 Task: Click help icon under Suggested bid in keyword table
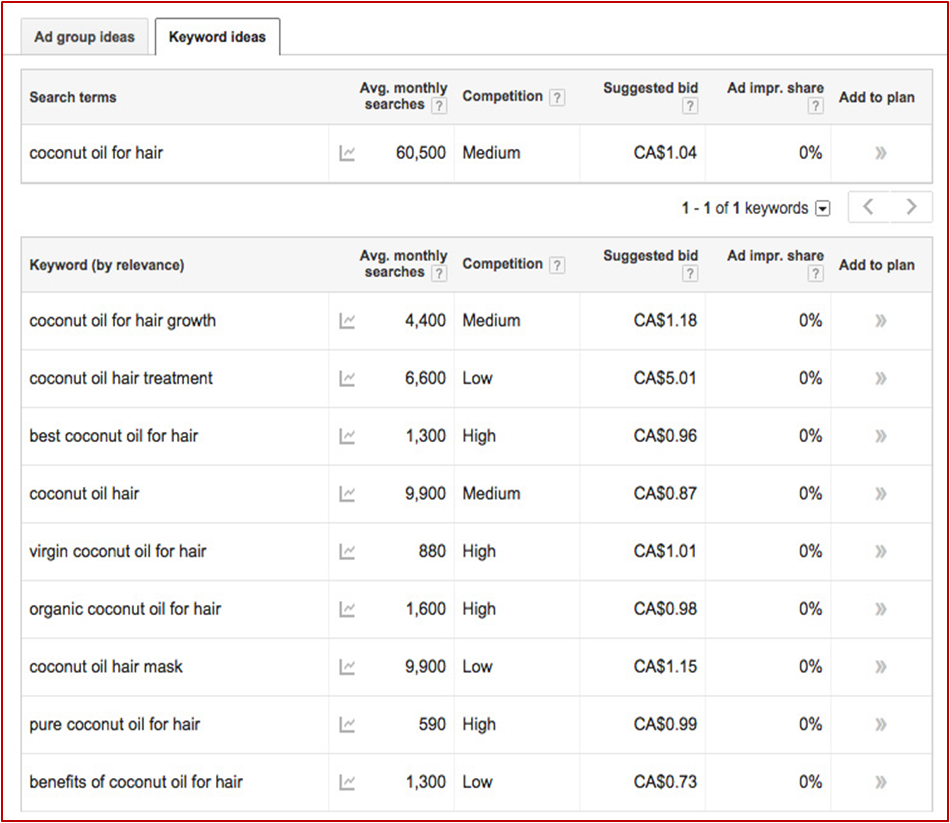pyautogui.click(x=690, y=274)
